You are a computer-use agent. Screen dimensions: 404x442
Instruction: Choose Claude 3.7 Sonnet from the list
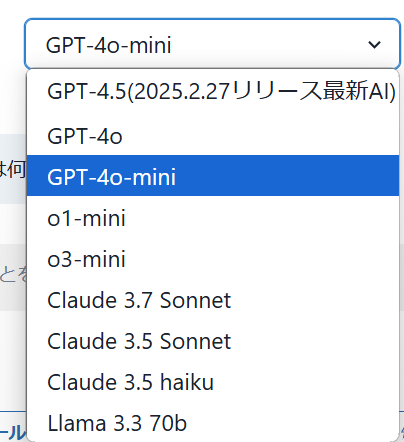[213, 300]
